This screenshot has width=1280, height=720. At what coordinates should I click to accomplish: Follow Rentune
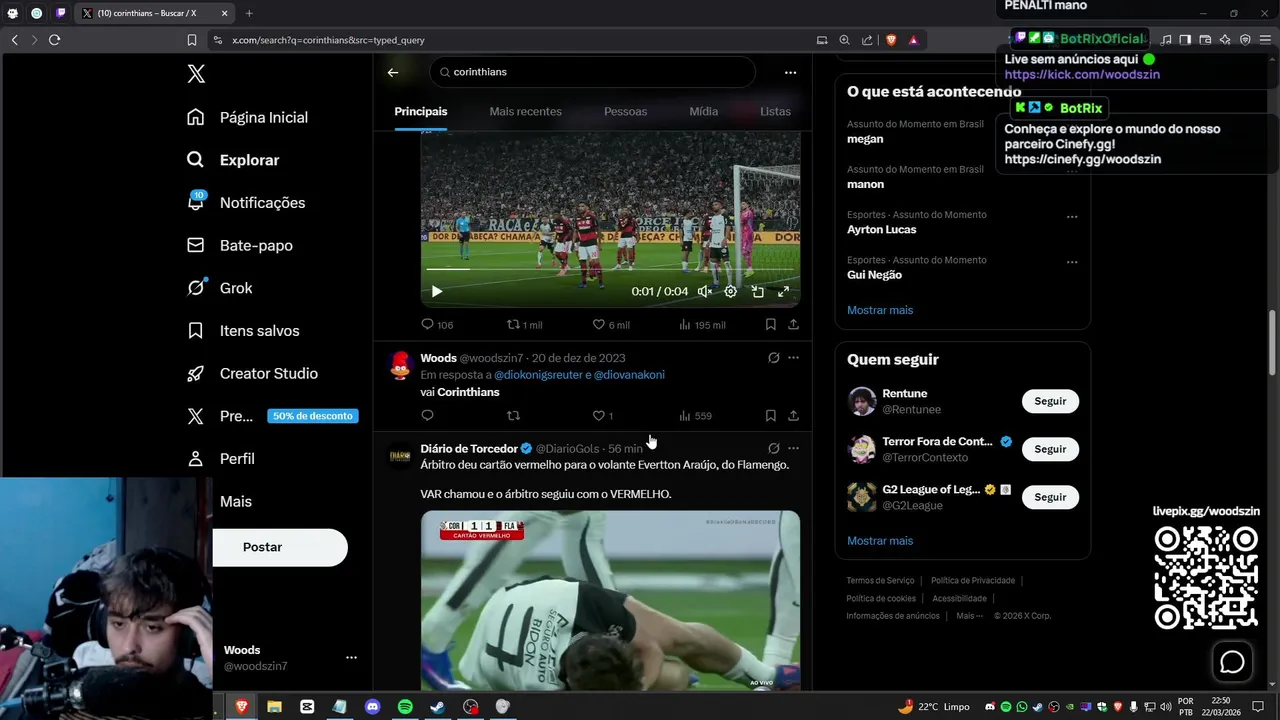(1050, 401)
